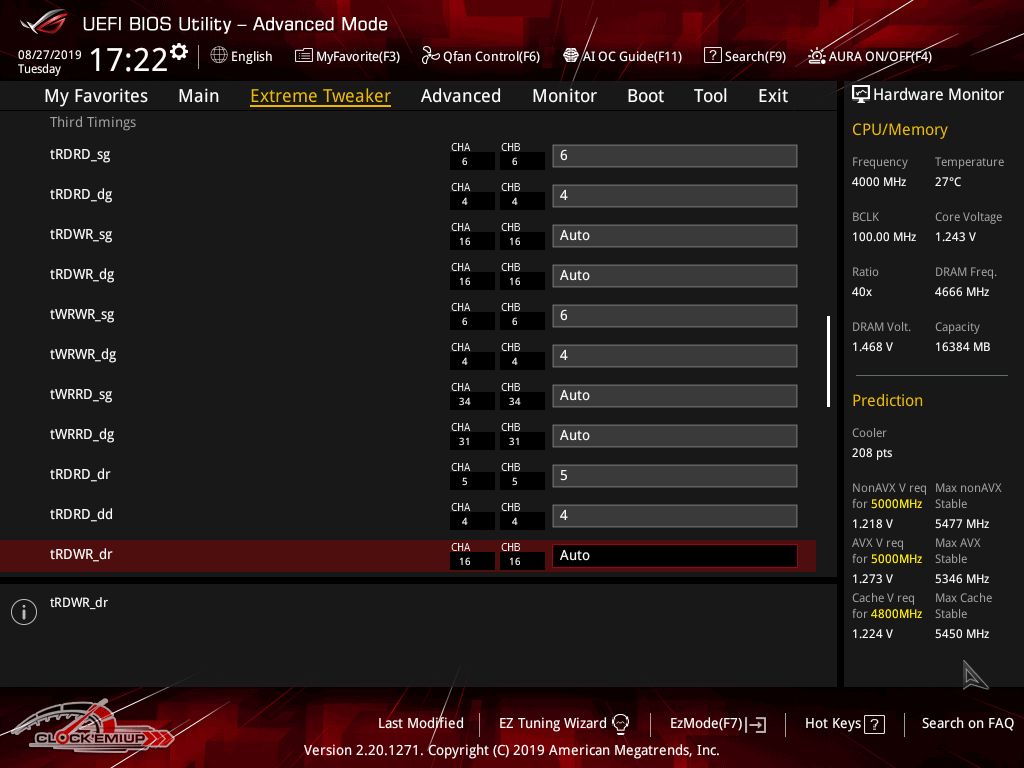Open Search(F9) question mark icon
This screenshot has height=768, width=1024.
pos(712,56)
